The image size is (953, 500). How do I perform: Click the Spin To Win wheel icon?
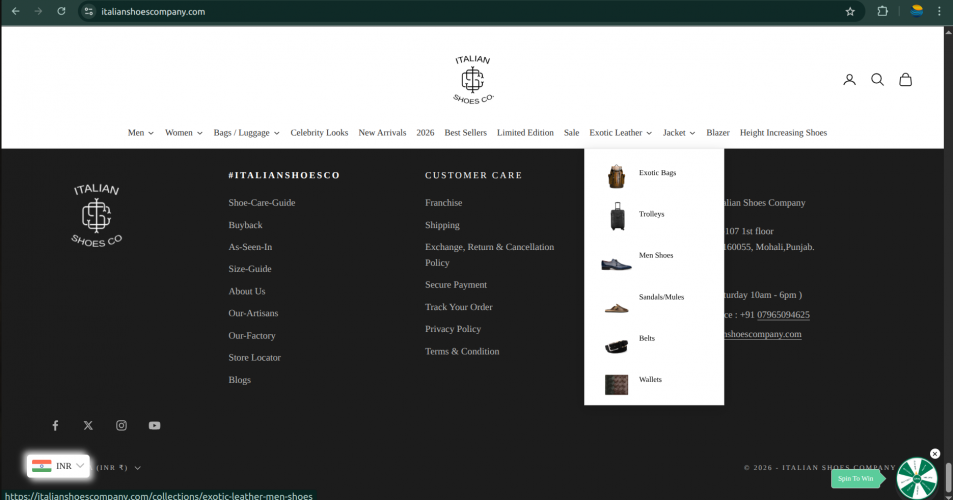click(917, 478)
